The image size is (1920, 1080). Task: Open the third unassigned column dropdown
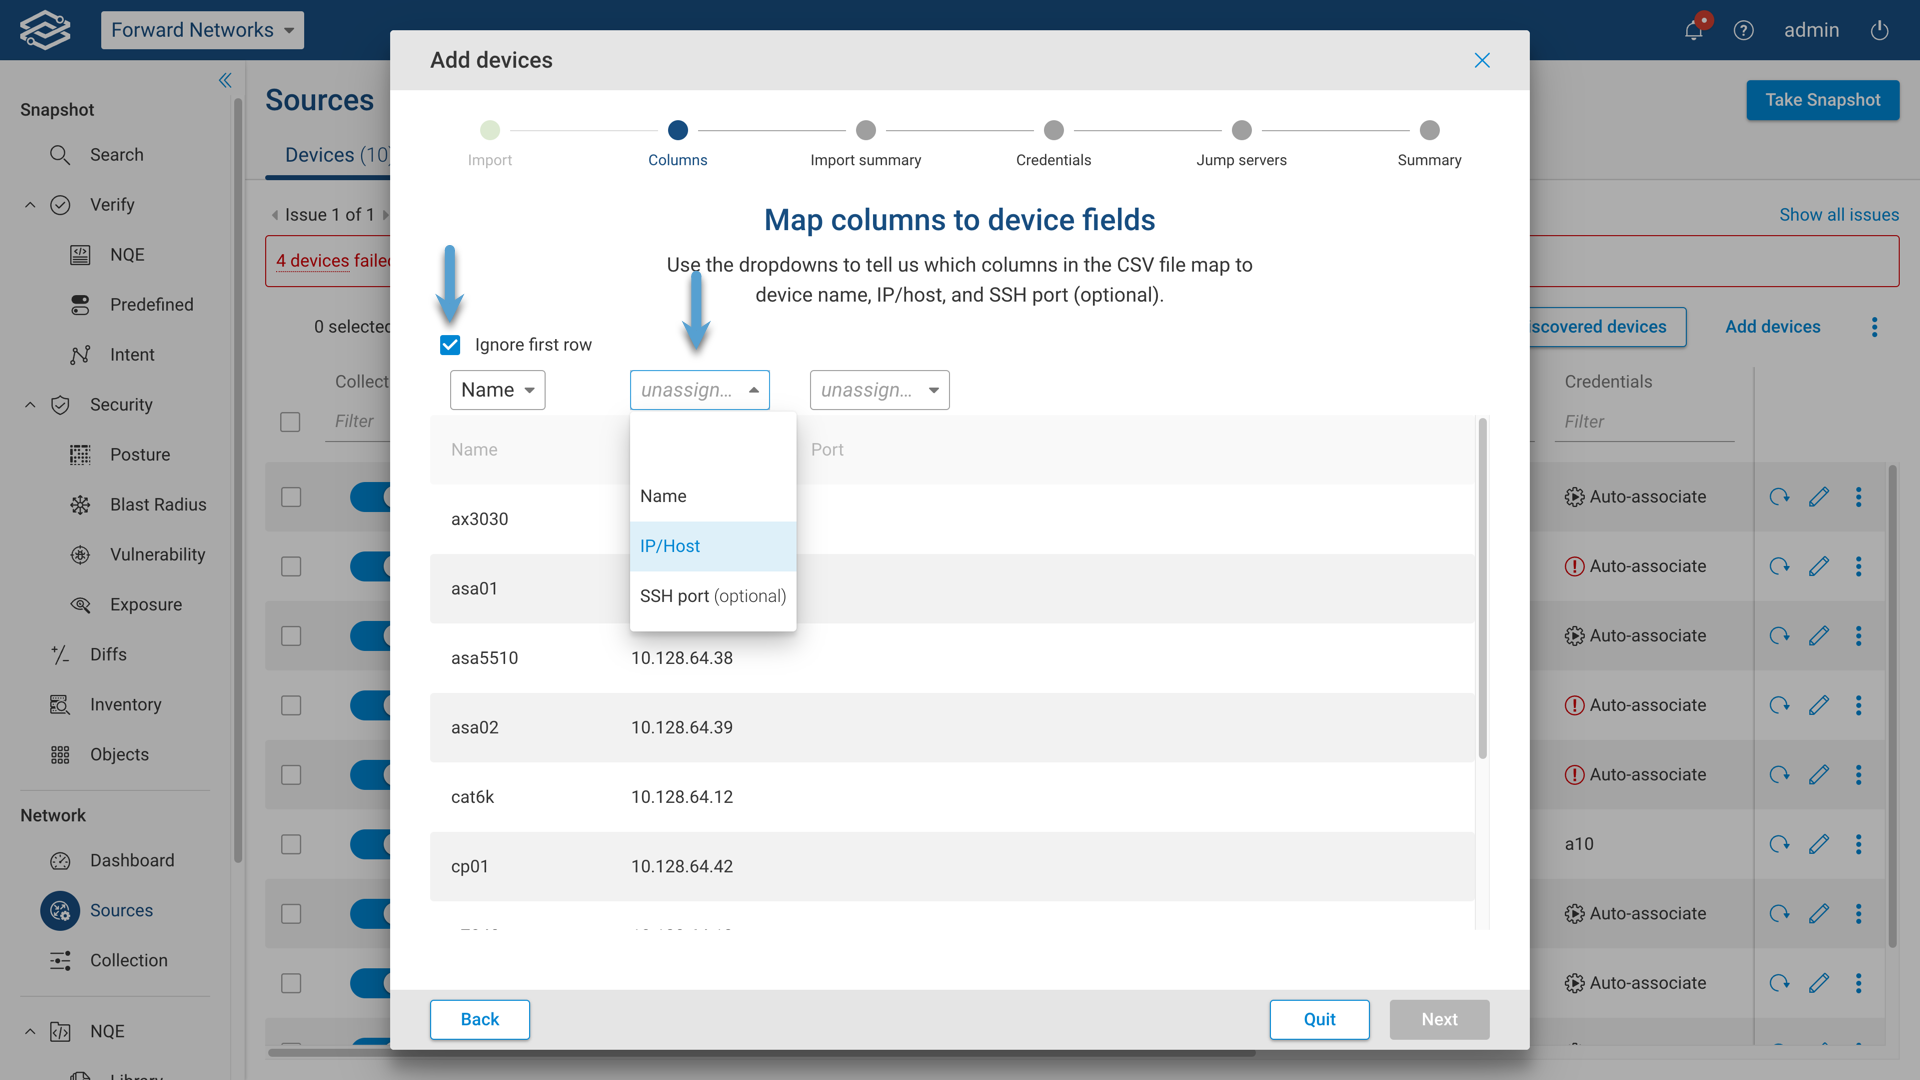(879, 390)
